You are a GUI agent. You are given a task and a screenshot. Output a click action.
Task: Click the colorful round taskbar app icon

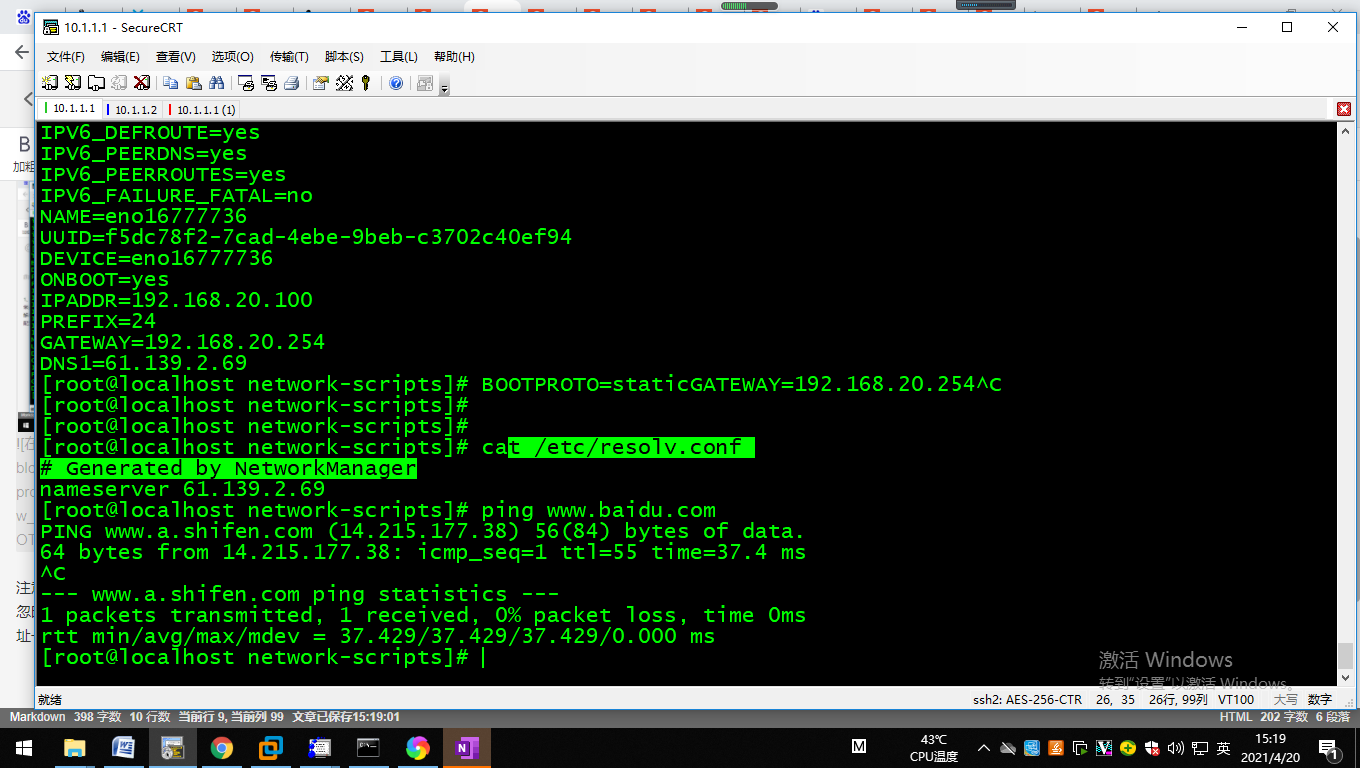[418, 748]
